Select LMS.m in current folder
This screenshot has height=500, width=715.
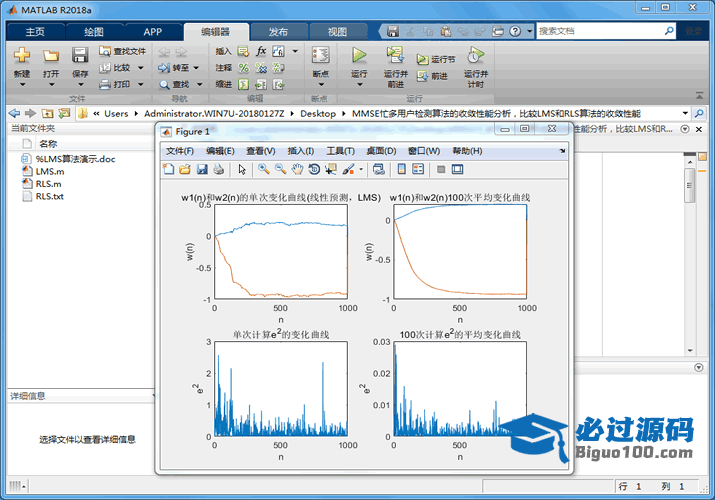click(x=50, y=171)
